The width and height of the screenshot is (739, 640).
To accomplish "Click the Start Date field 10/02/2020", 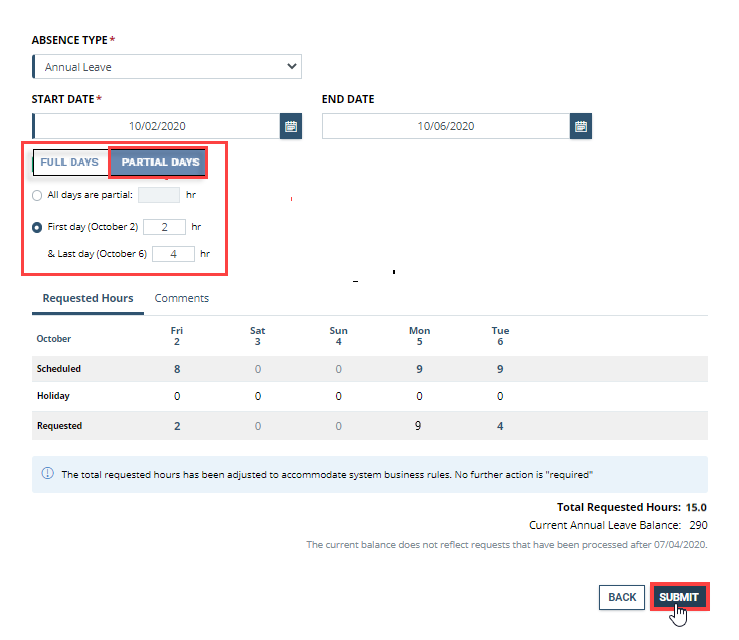I will [157, 126].
